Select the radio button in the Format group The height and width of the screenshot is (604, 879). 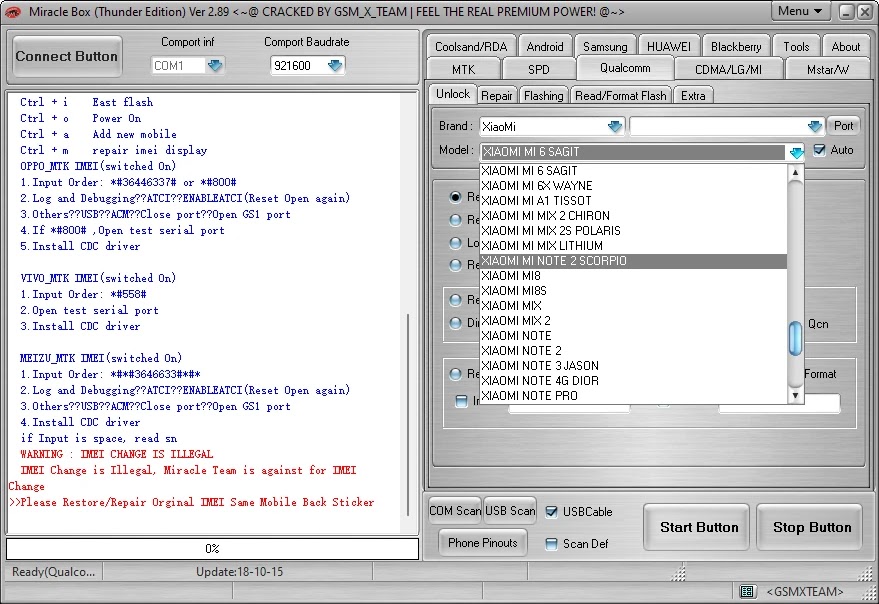coord(455,374)
